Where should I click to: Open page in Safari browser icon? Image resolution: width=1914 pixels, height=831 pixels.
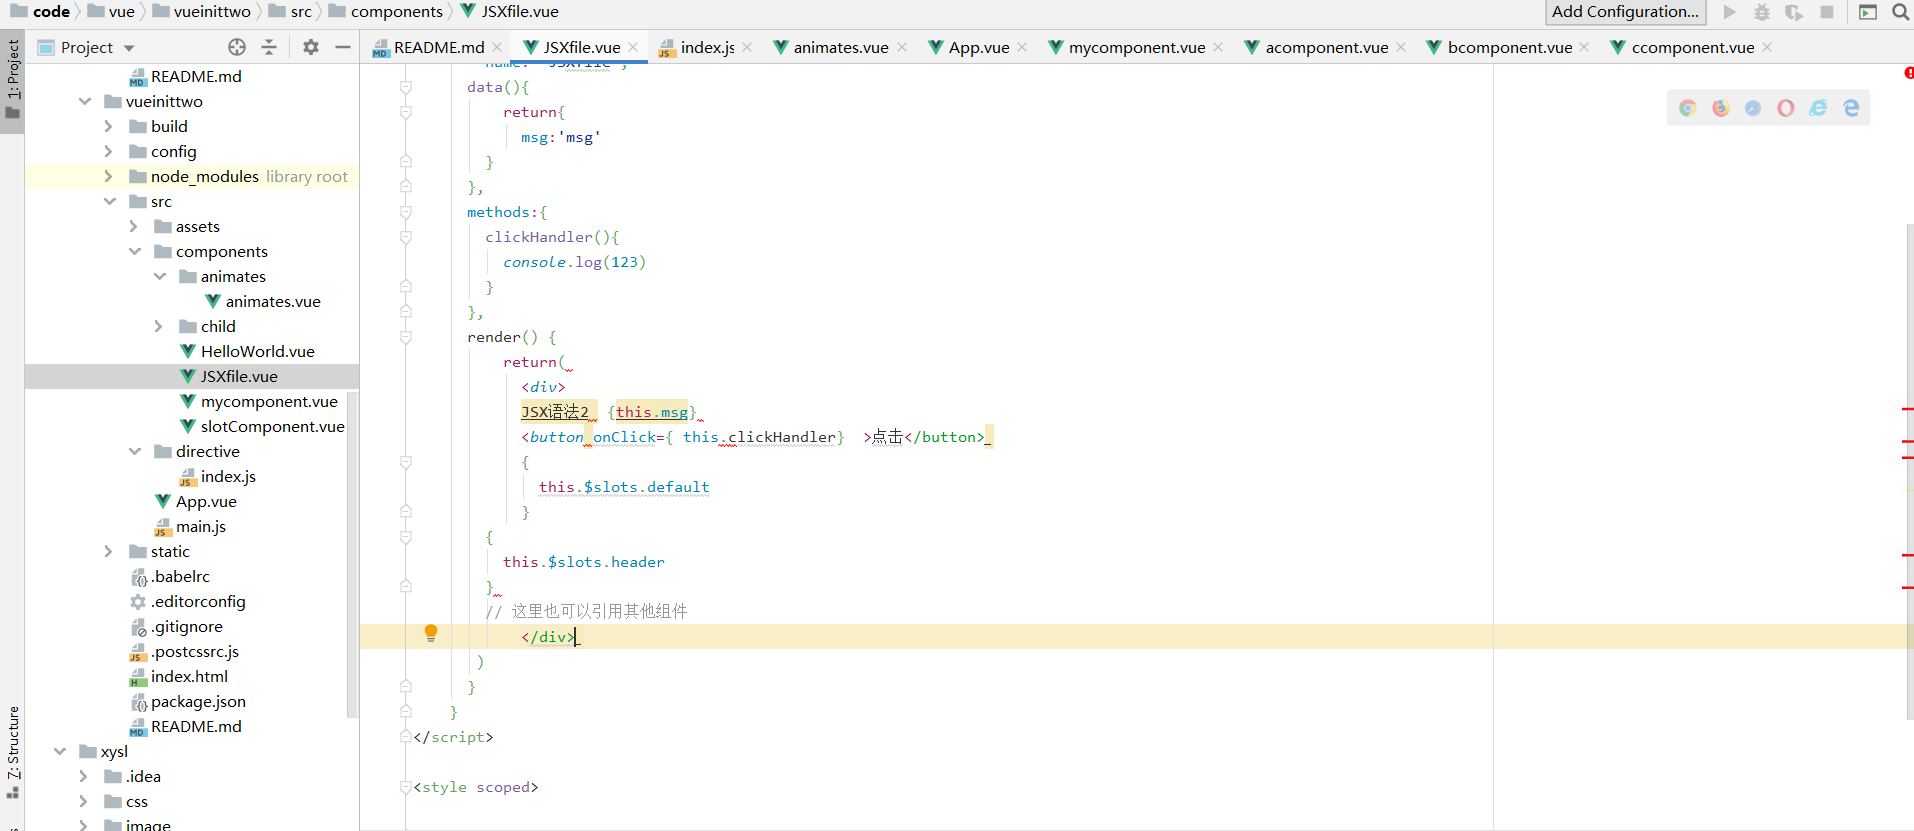tap(1753, 108)
